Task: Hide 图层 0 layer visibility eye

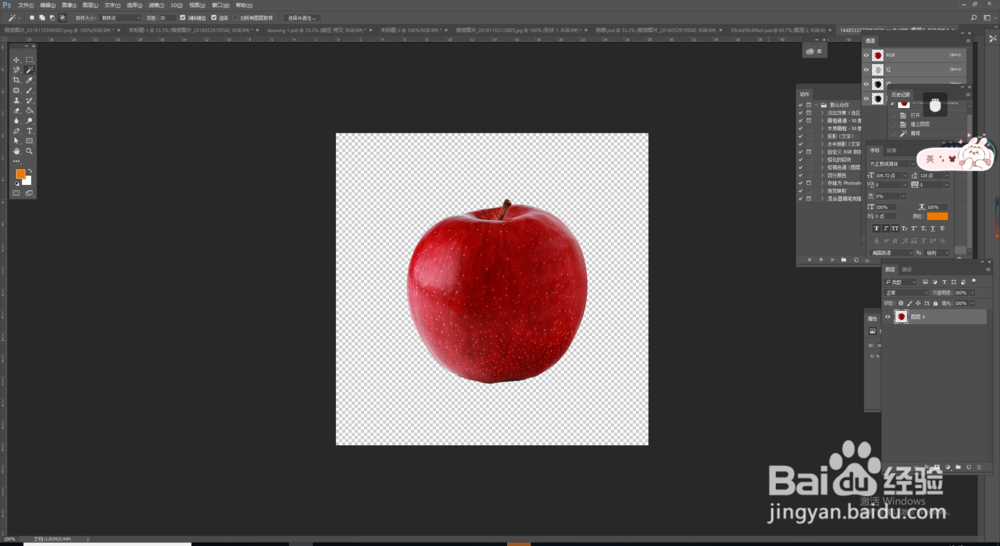Action: [x=888, y=316]
